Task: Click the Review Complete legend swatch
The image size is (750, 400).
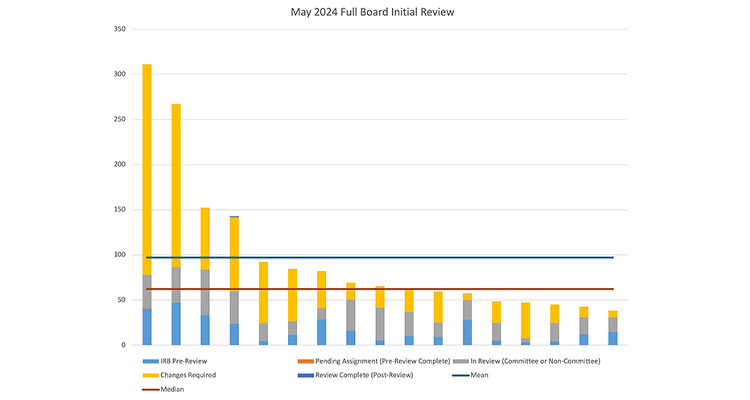Action: 307,375
